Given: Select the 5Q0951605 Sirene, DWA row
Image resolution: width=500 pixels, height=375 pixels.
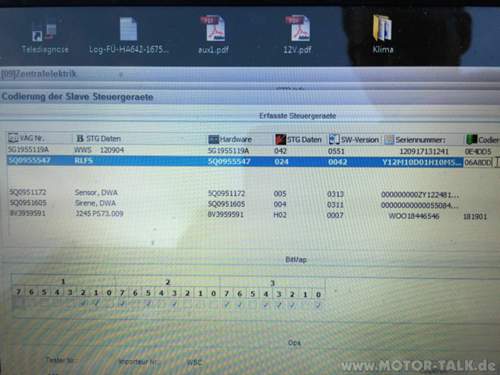Looking at the screenshot, I should 233,204.
